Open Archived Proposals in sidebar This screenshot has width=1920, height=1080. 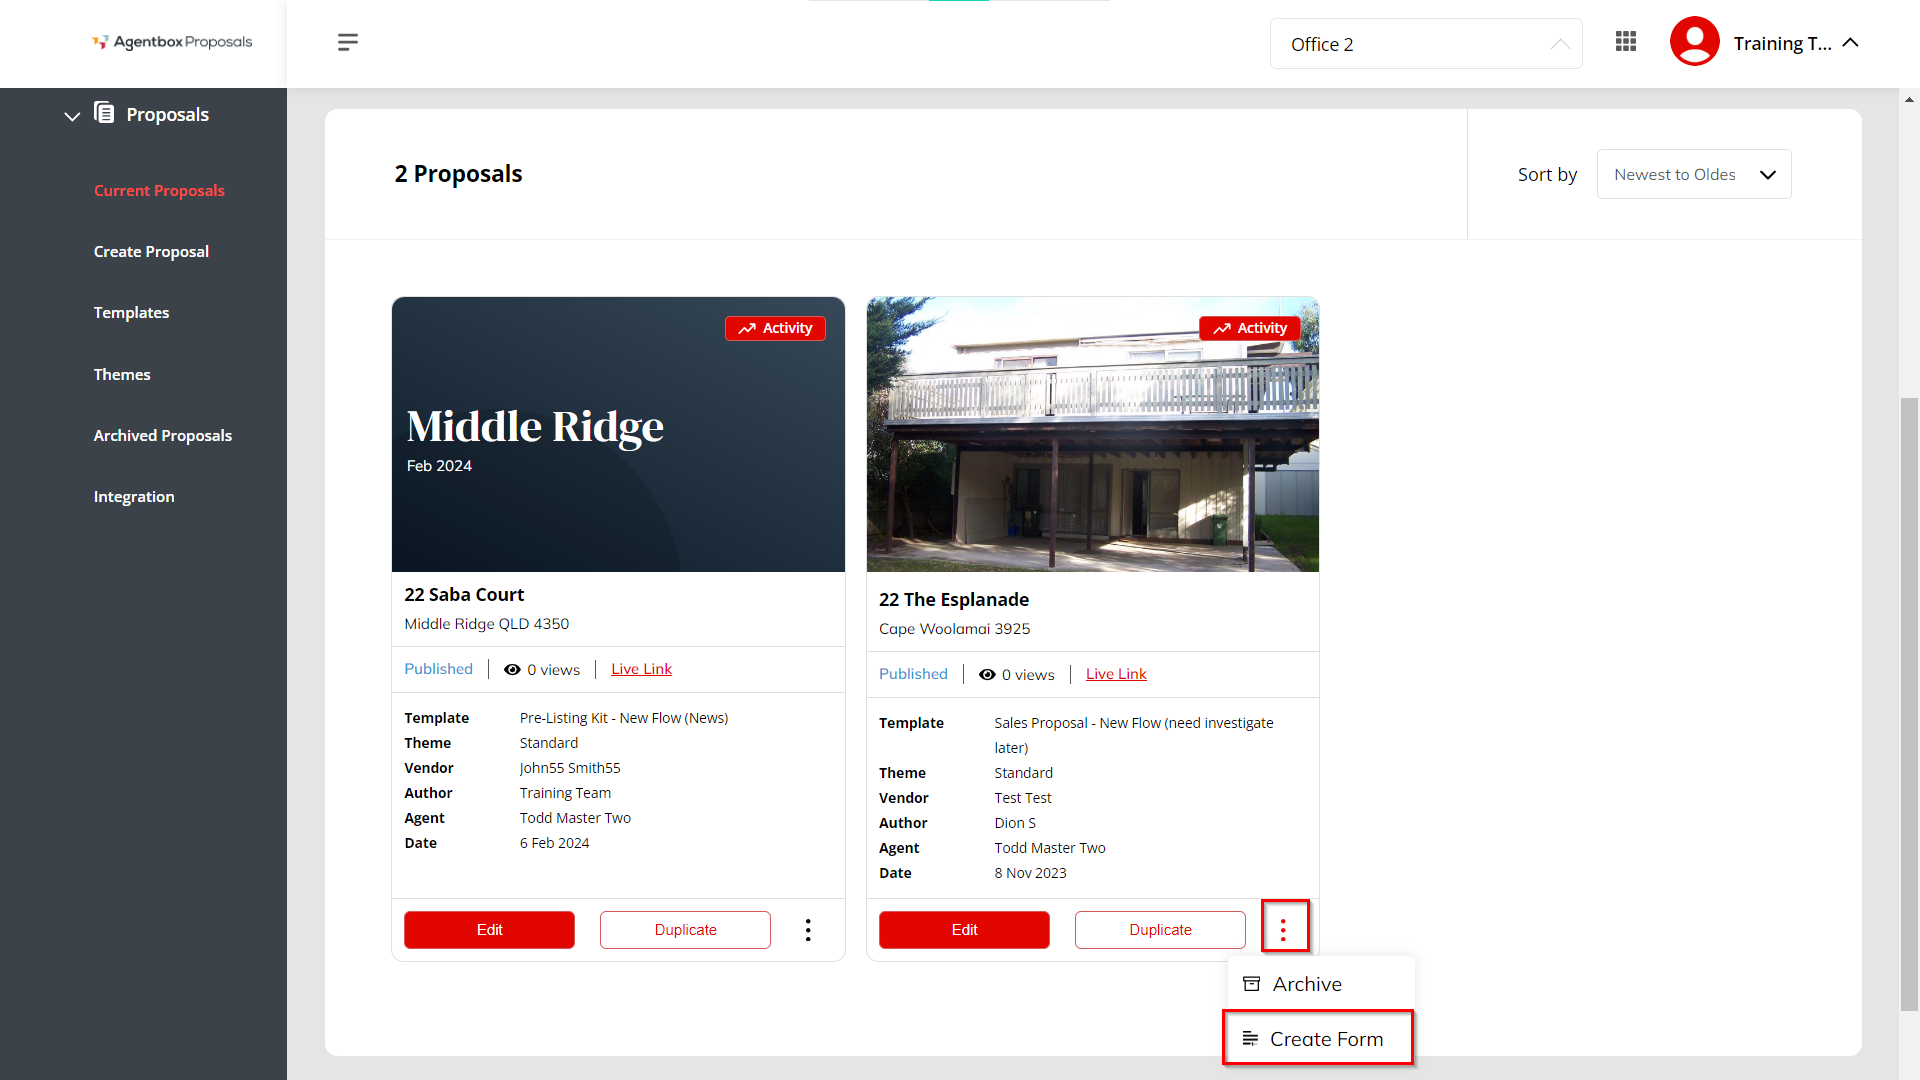click(x=163, y=435)
